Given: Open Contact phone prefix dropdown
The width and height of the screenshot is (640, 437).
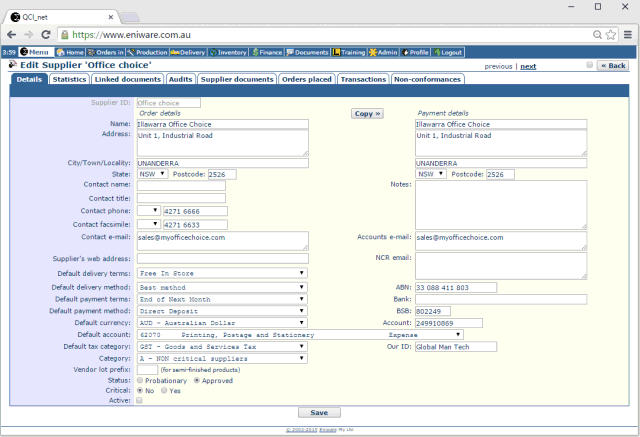Looking at the screenshot, I should [x=149, y=211].
